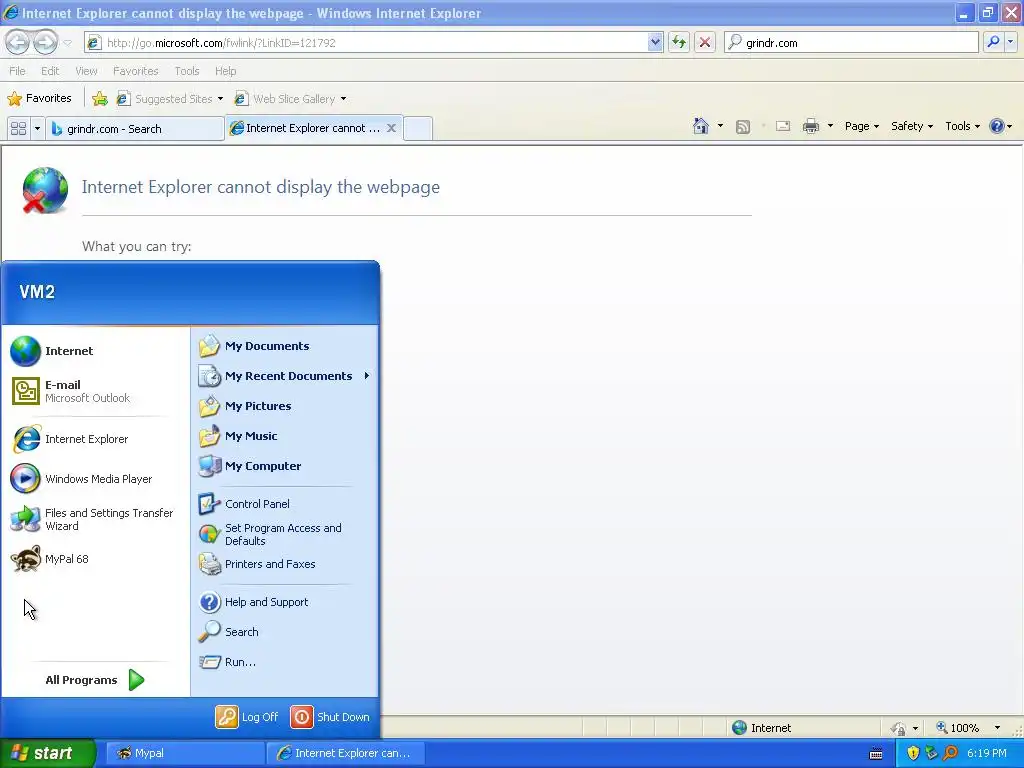
Task: Open Set Program Access and Defaults
Action: [x=285, y=534]
